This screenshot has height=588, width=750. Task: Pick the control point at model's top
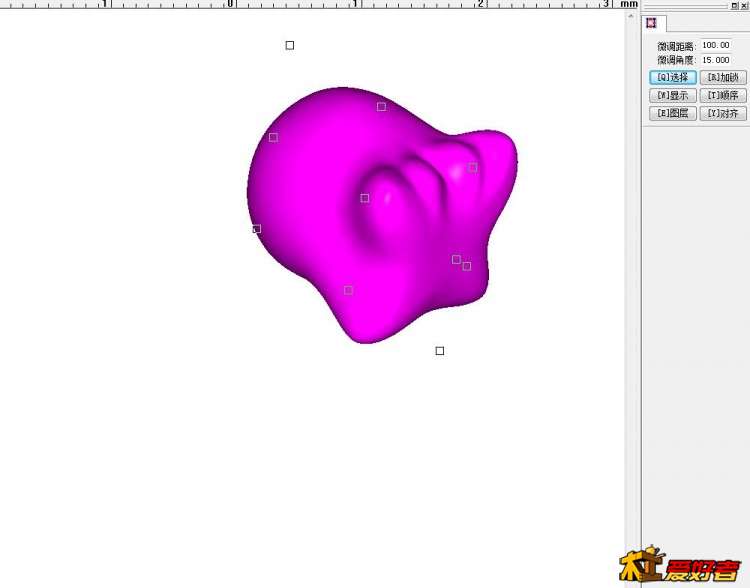point(381,106)
